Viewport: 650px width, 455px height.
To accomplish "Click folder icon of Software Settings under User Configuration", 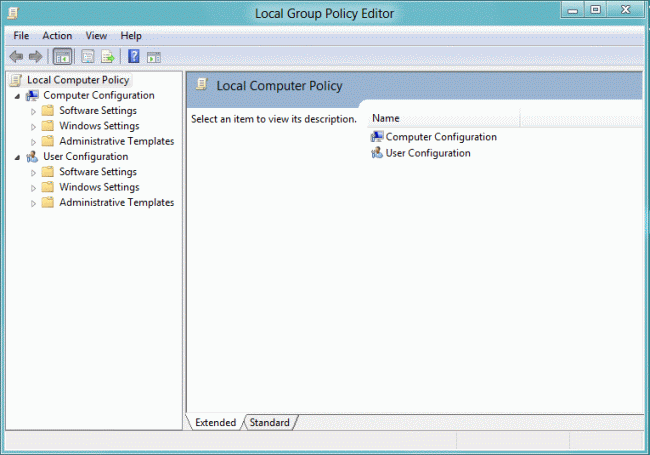I will pos(48,172).
